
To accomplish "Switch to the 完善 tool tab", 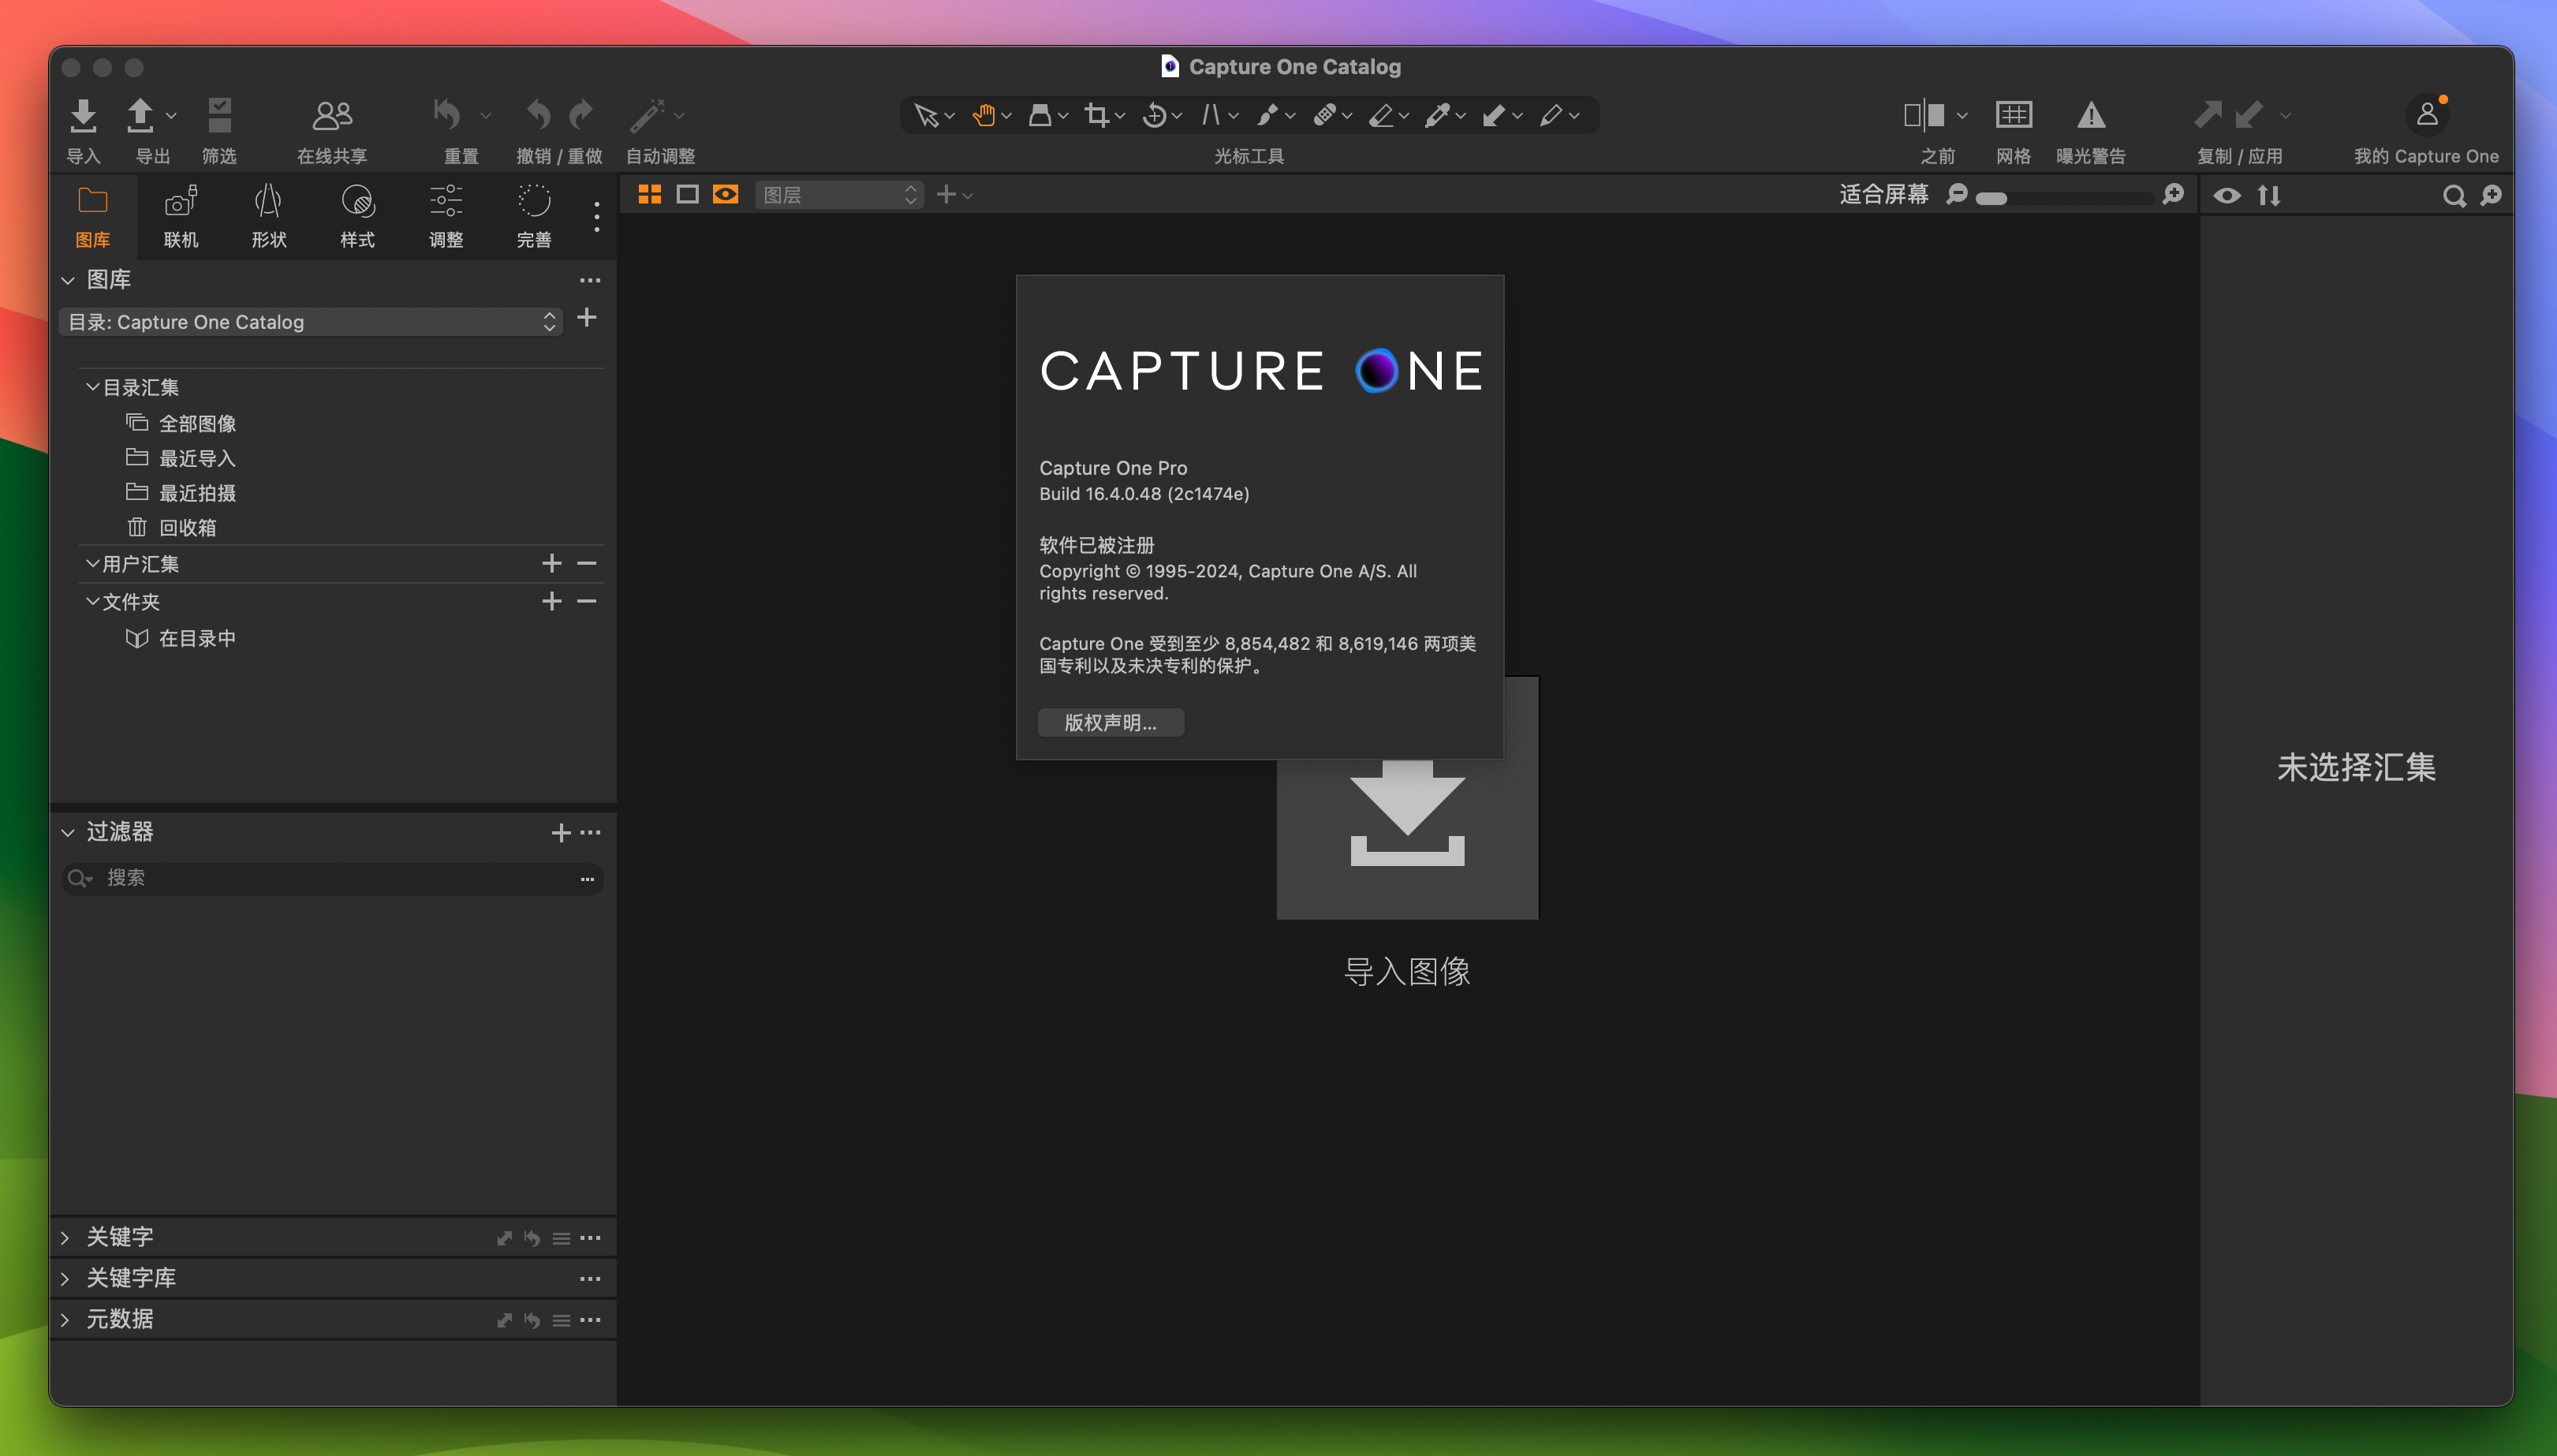I will pos(534,216).
